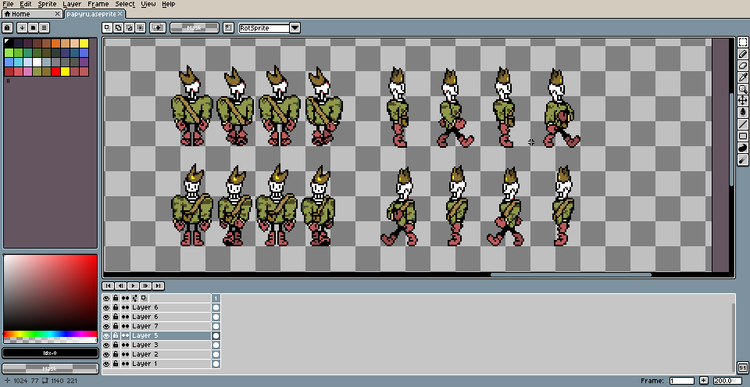
Task: Choose the Eraser tool
Action: click(x=743, y=66)
